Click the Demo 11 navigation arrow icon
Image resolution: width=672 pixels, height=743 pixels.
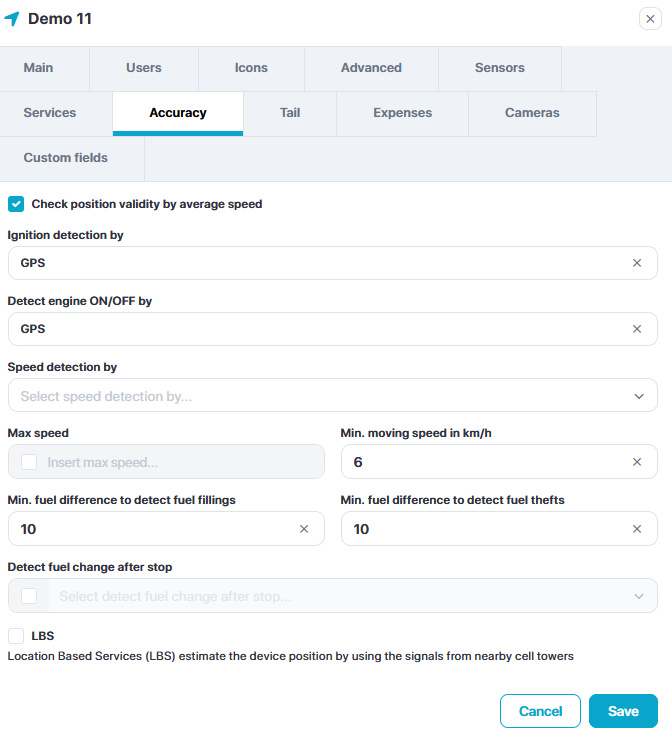tap(12, 19)
